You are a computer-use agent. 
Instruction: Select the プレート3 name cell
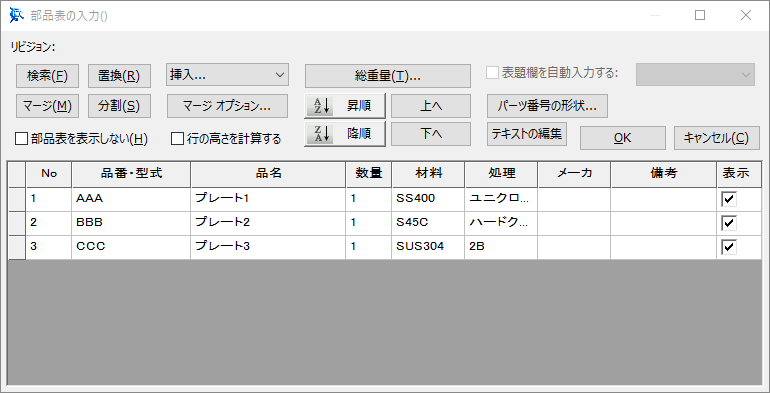pyautogui.click(x=268, y=247)
